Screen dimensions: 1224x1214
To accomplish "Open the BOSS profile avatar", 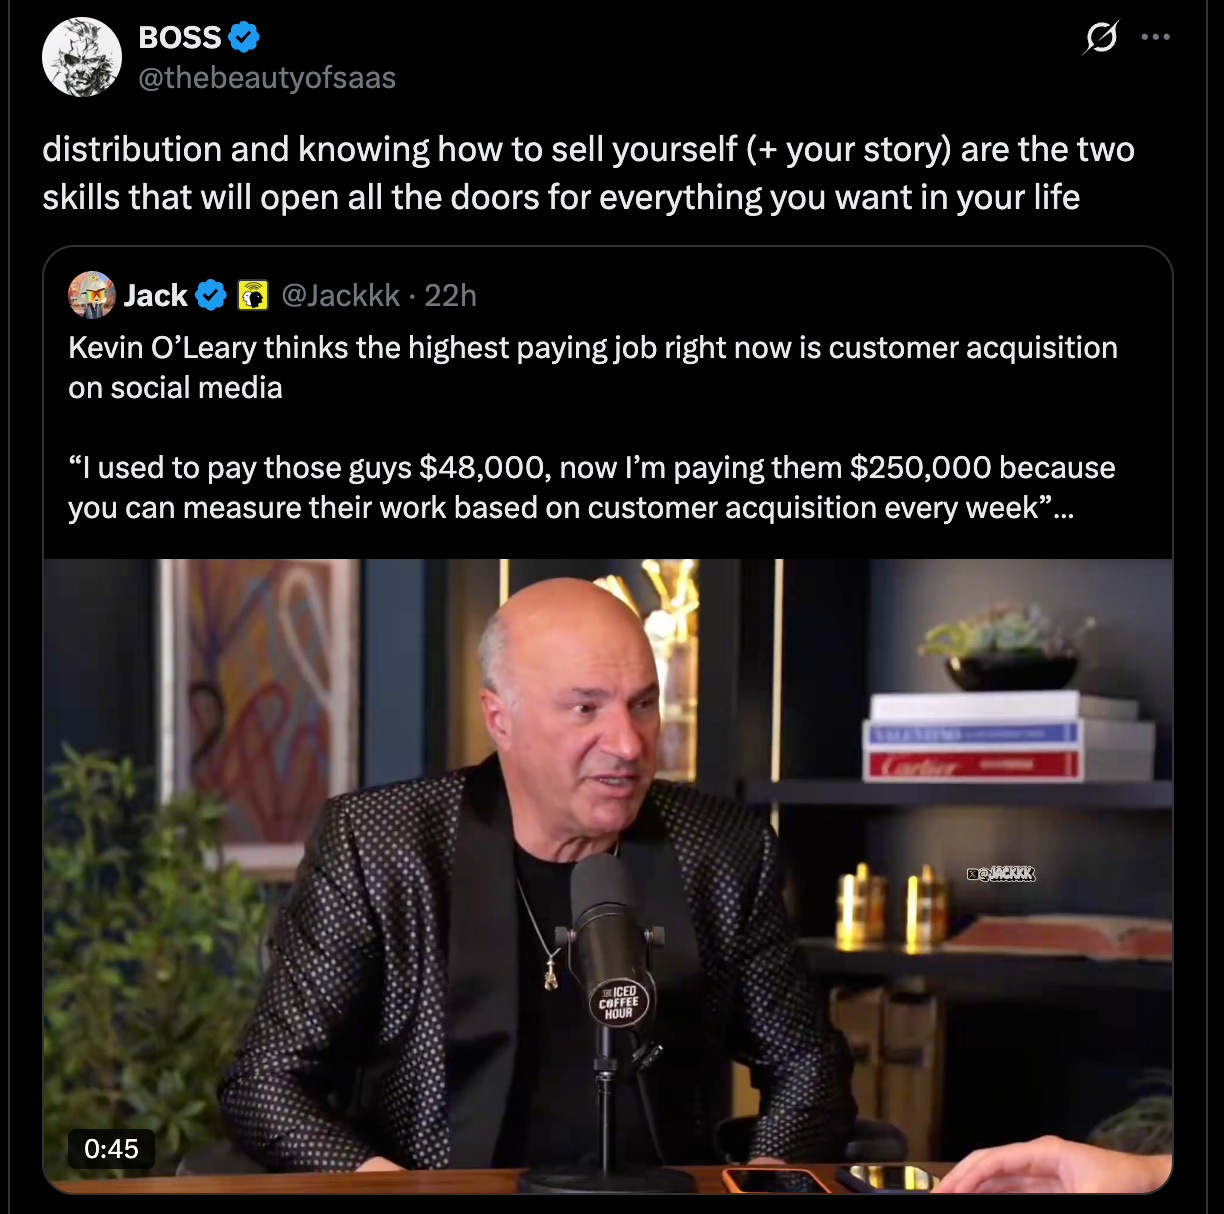I will tap(82, 57).
